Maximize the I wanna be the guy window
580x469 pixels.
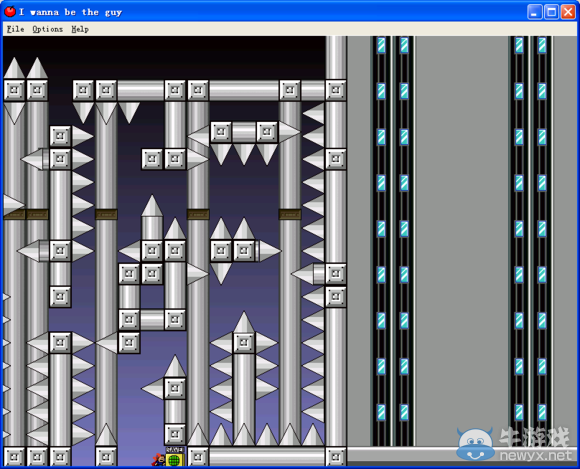pyautogui.click(x=552, y=12)
